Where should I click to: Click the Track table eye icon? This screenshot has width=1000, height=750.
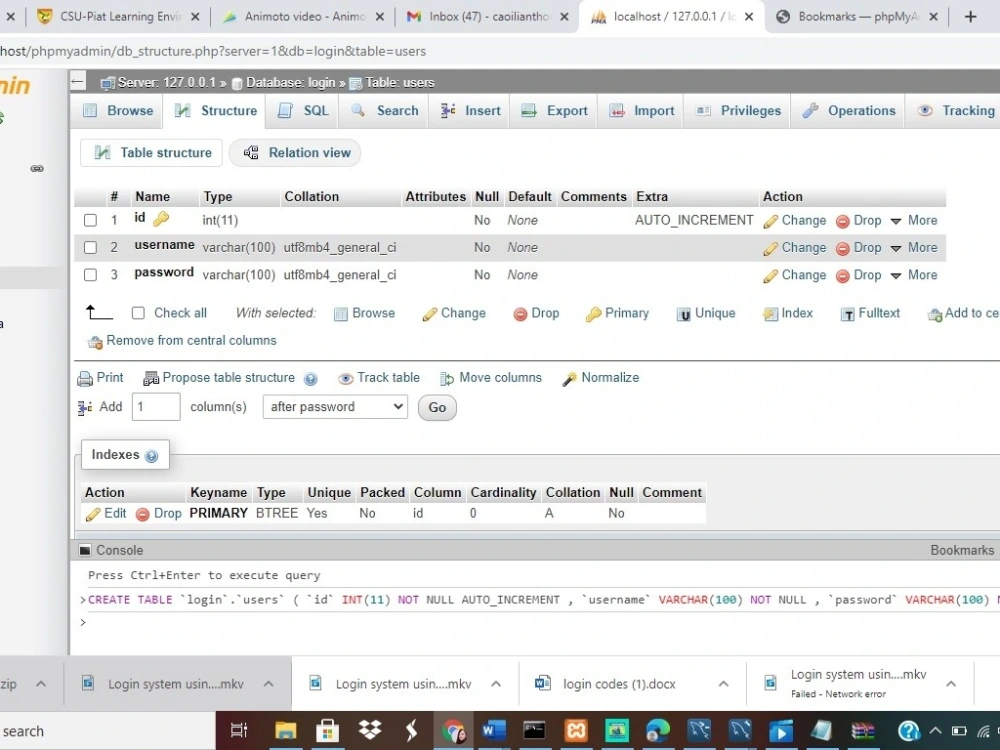tap(345, 378)
